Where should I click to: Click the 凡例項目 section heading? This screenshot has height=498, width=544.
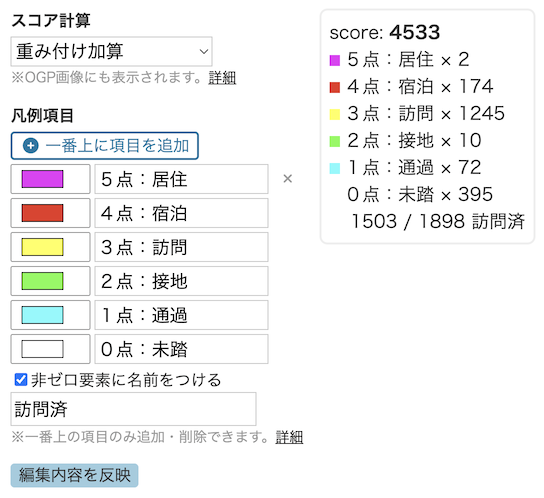point(43,116)
